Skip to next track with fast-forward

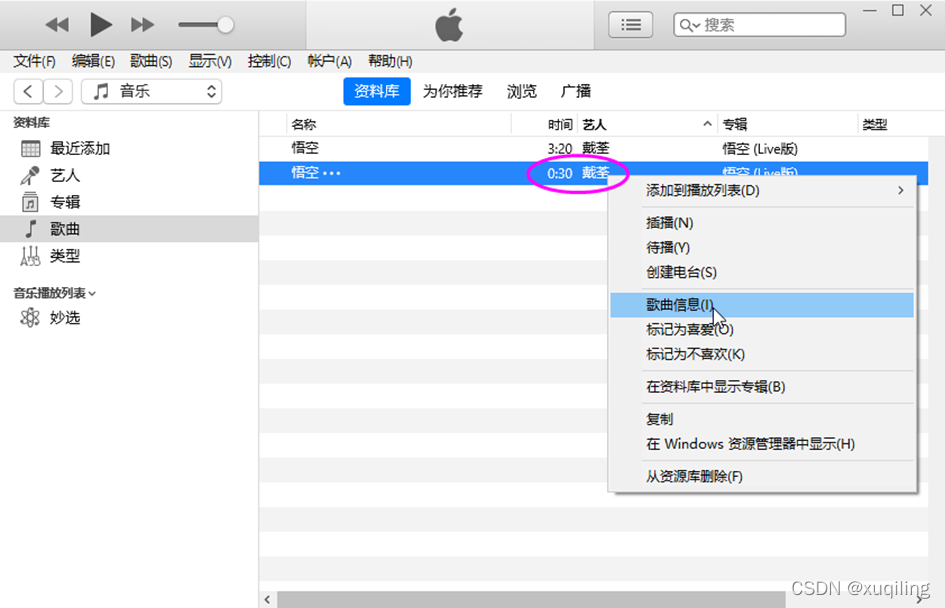pos(142,25)
